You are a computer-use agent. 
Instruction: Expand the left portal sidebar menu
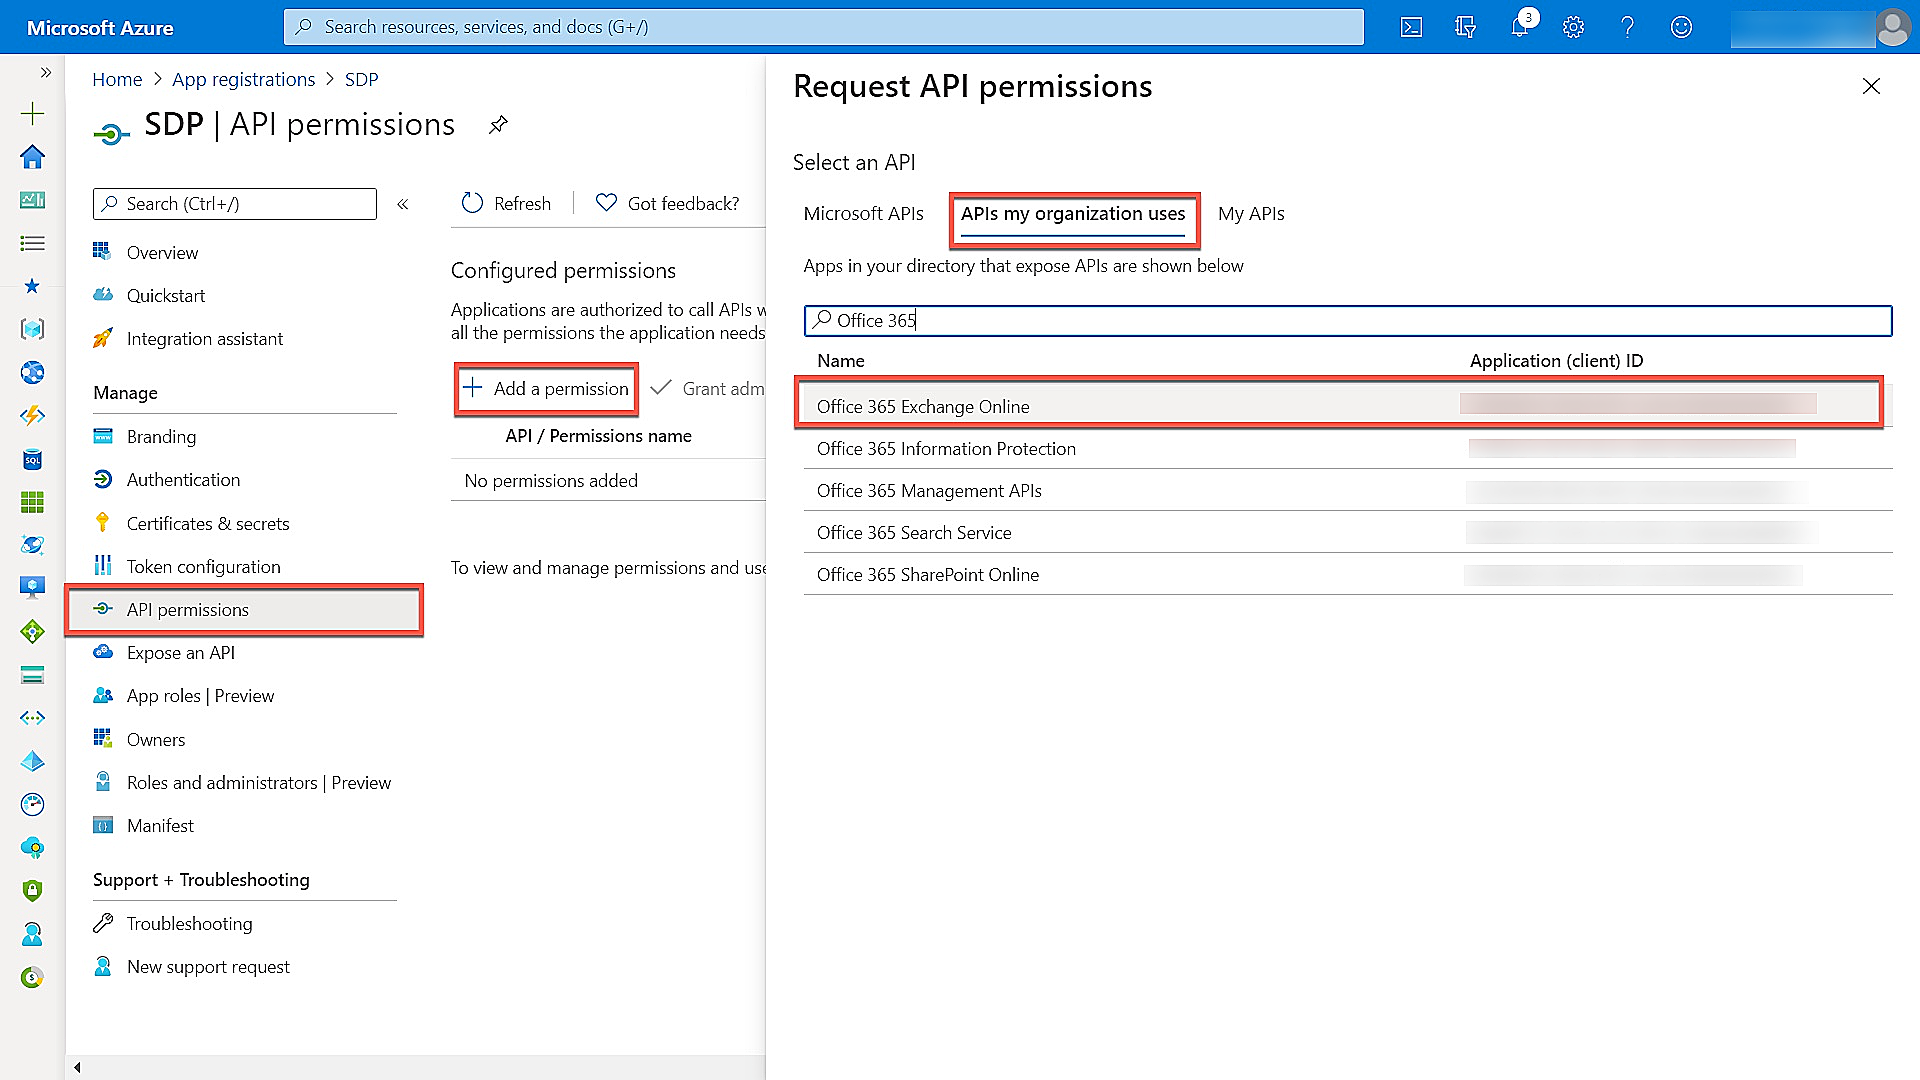click(x=45, y=72)
